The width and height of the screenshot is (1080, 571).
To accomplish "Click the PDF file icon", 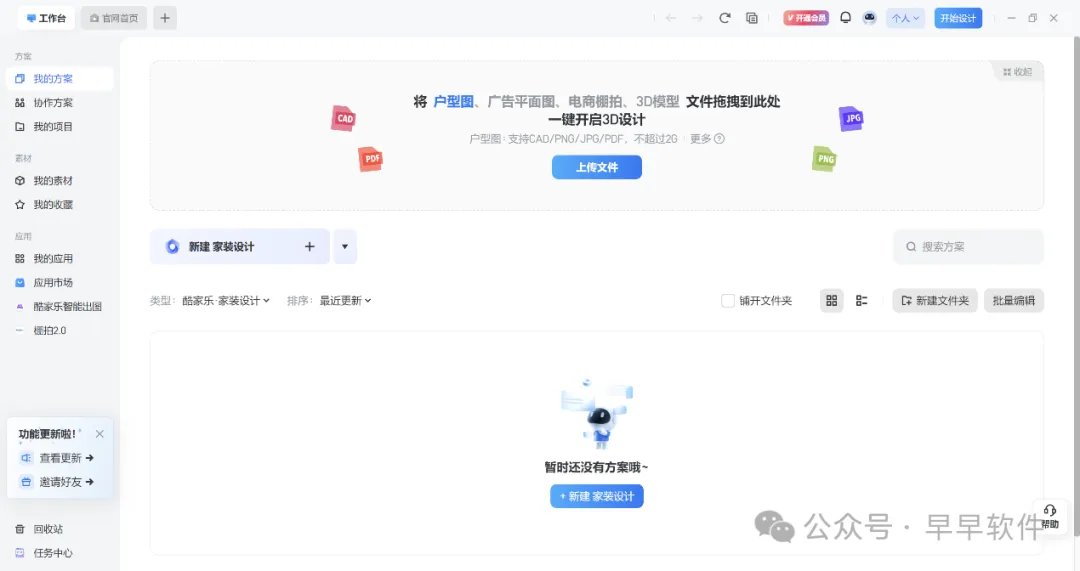I will click(x=371, y=159).
